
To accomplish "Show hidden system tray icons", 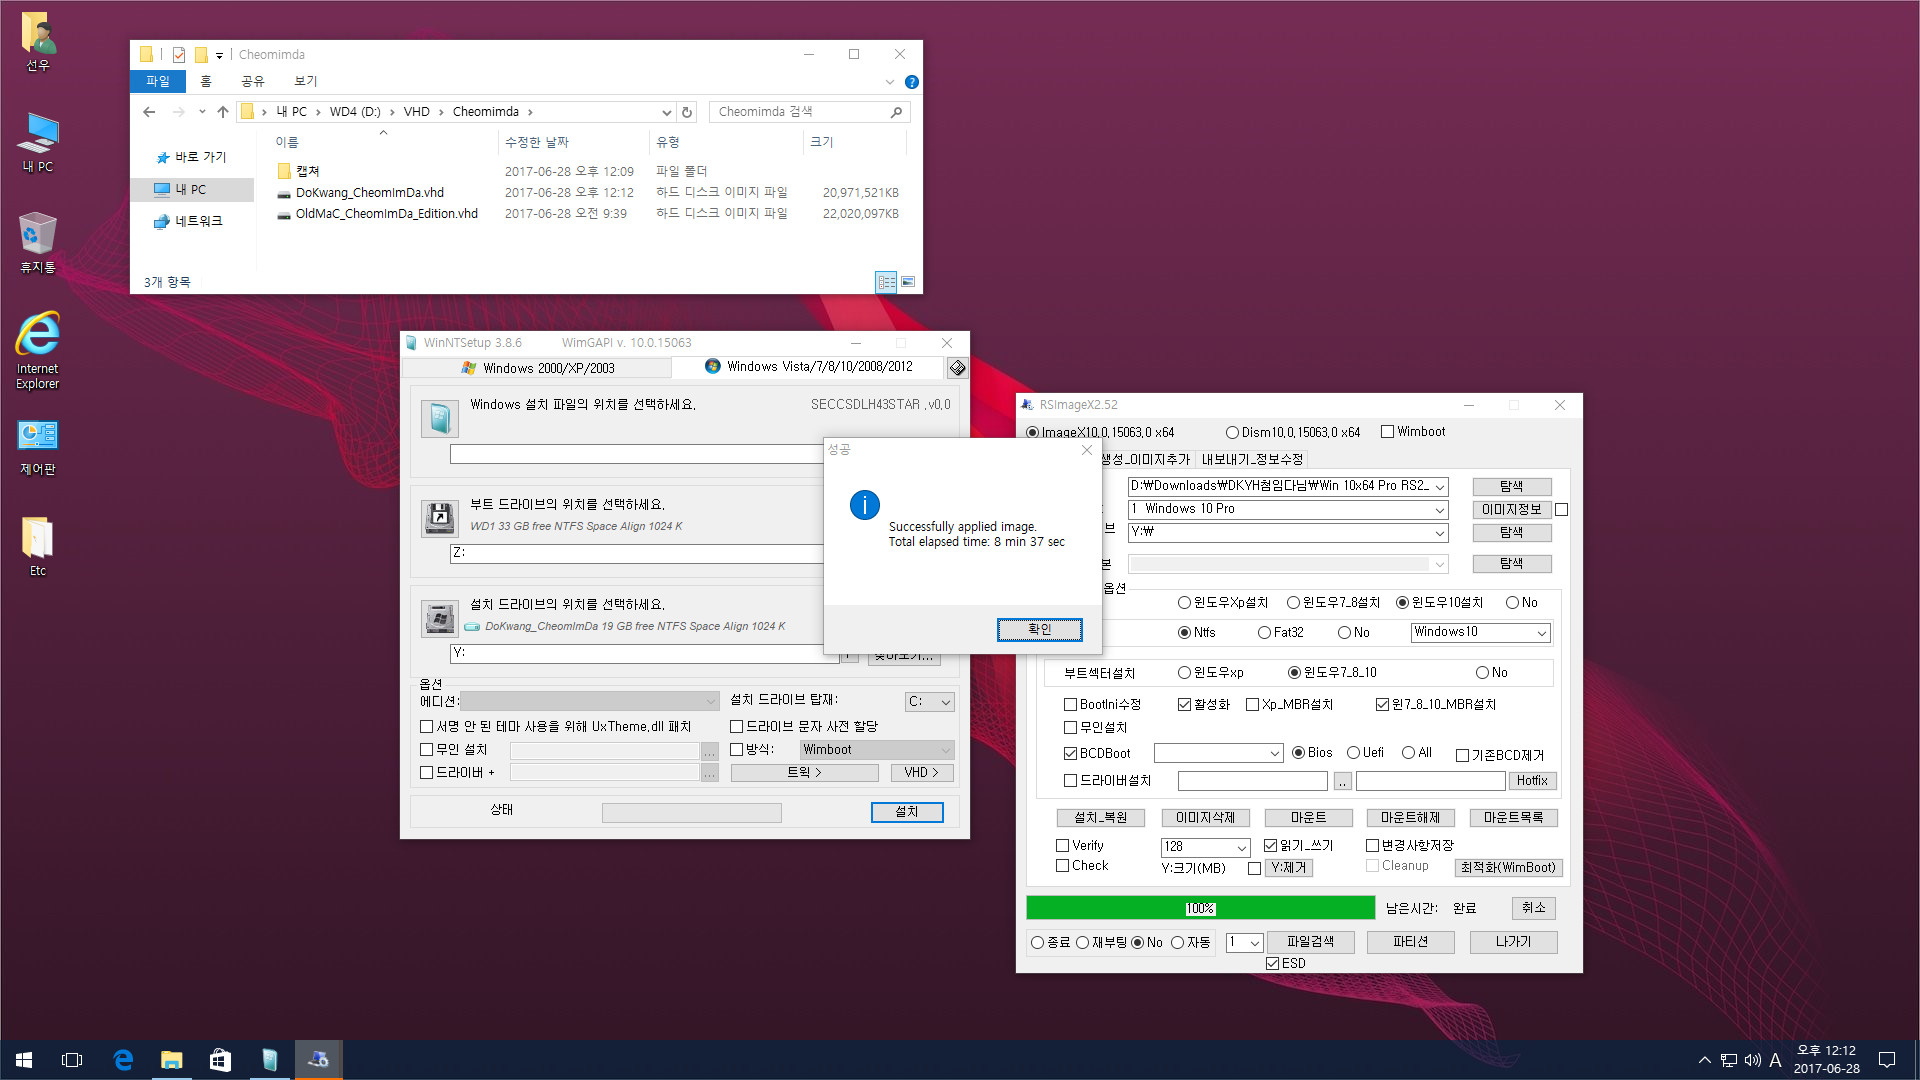I will click(x=1704, y=1060).
